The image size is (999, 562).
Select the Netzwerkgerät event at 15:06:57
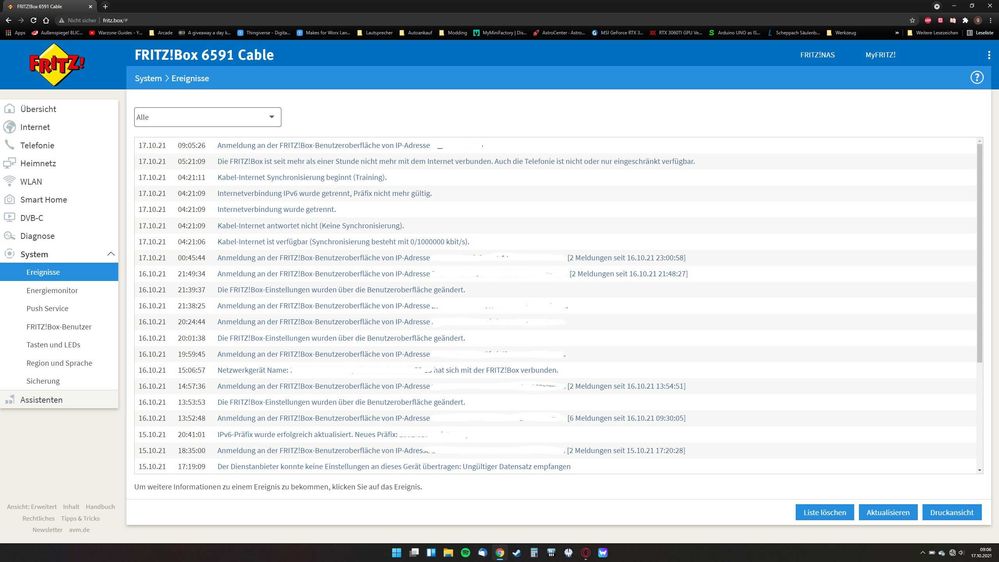[x=556, y=370]
